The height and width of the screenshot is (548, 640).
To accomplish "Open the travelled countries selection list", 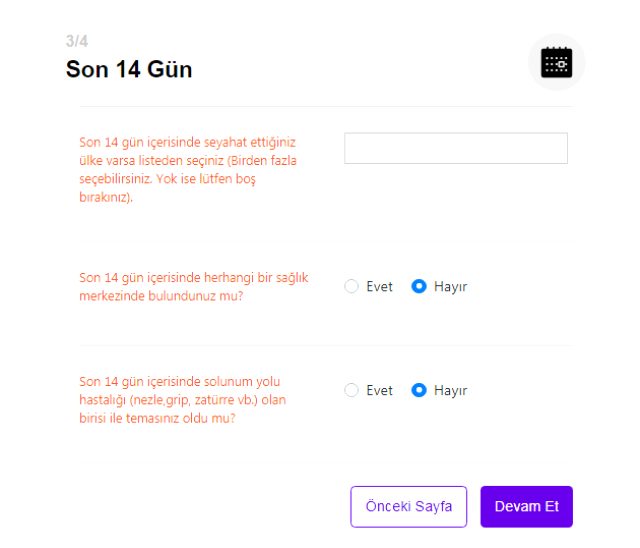I will click(x=455, y=148).
